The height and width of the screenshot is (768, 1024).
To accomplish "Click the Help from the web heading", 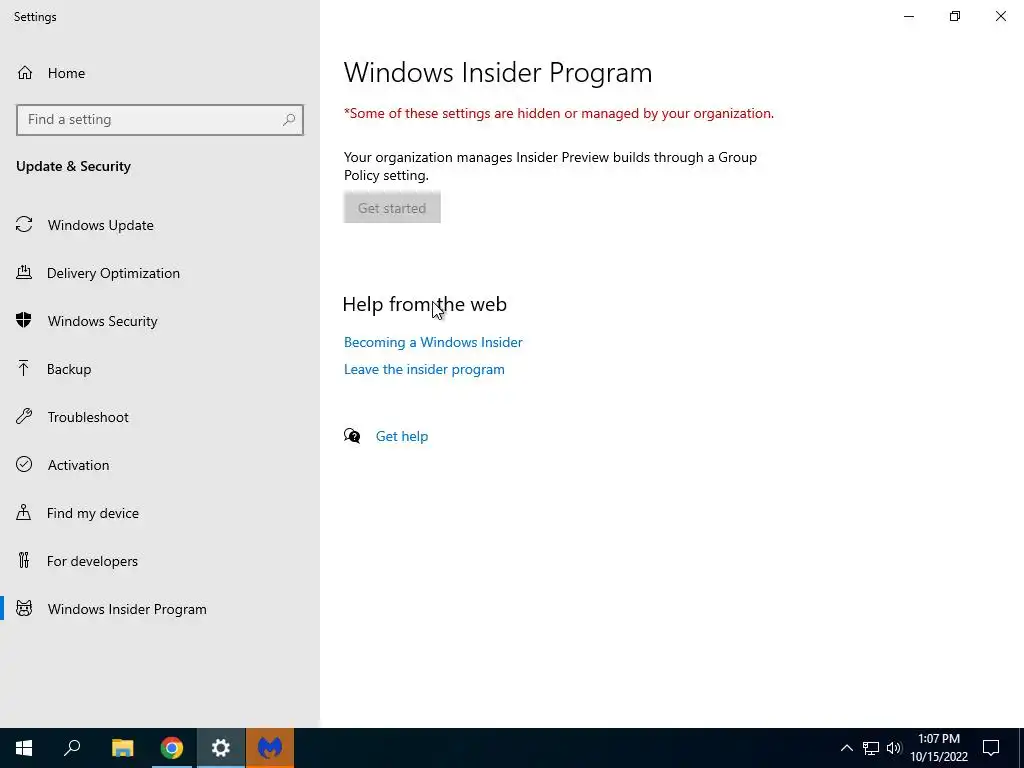I will (x=424, y=304).
